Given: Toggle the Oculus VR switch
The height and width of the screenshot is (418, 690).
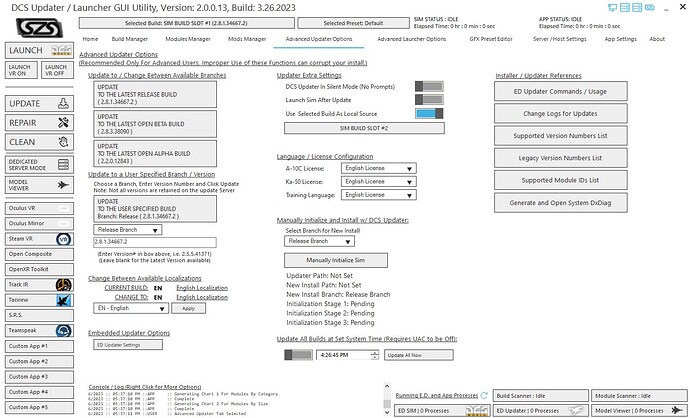Looking at the screenshot, I should click(x=63, y=208).
